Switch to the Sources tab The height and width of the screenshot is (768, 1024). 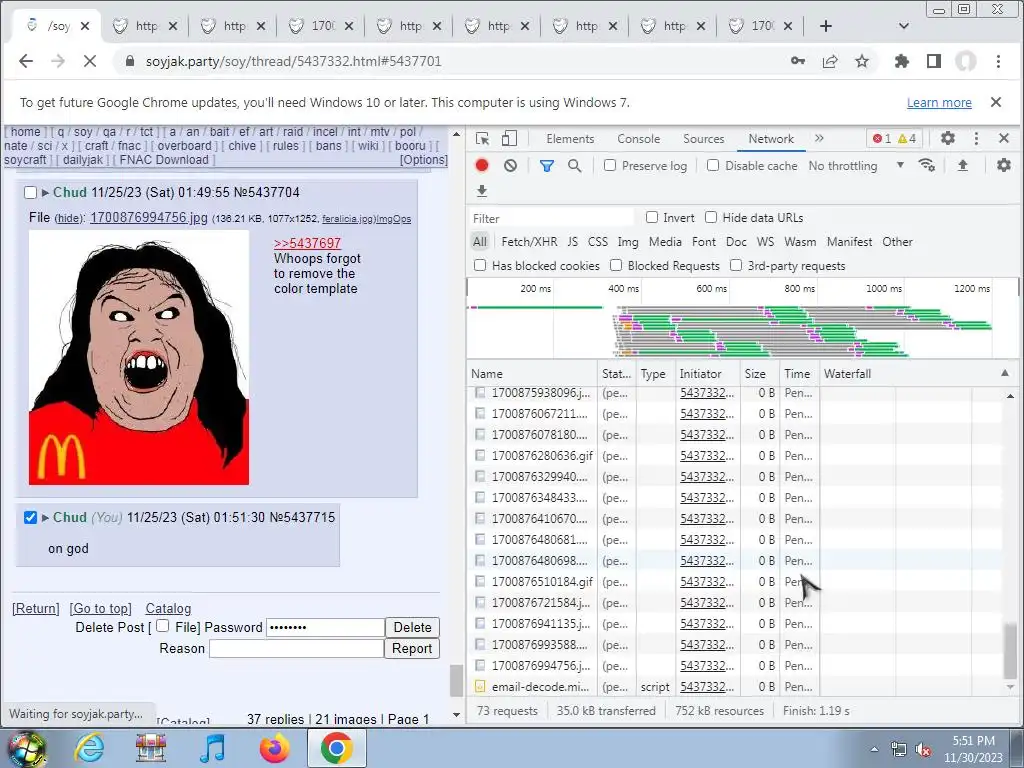(x=703, y=138)
